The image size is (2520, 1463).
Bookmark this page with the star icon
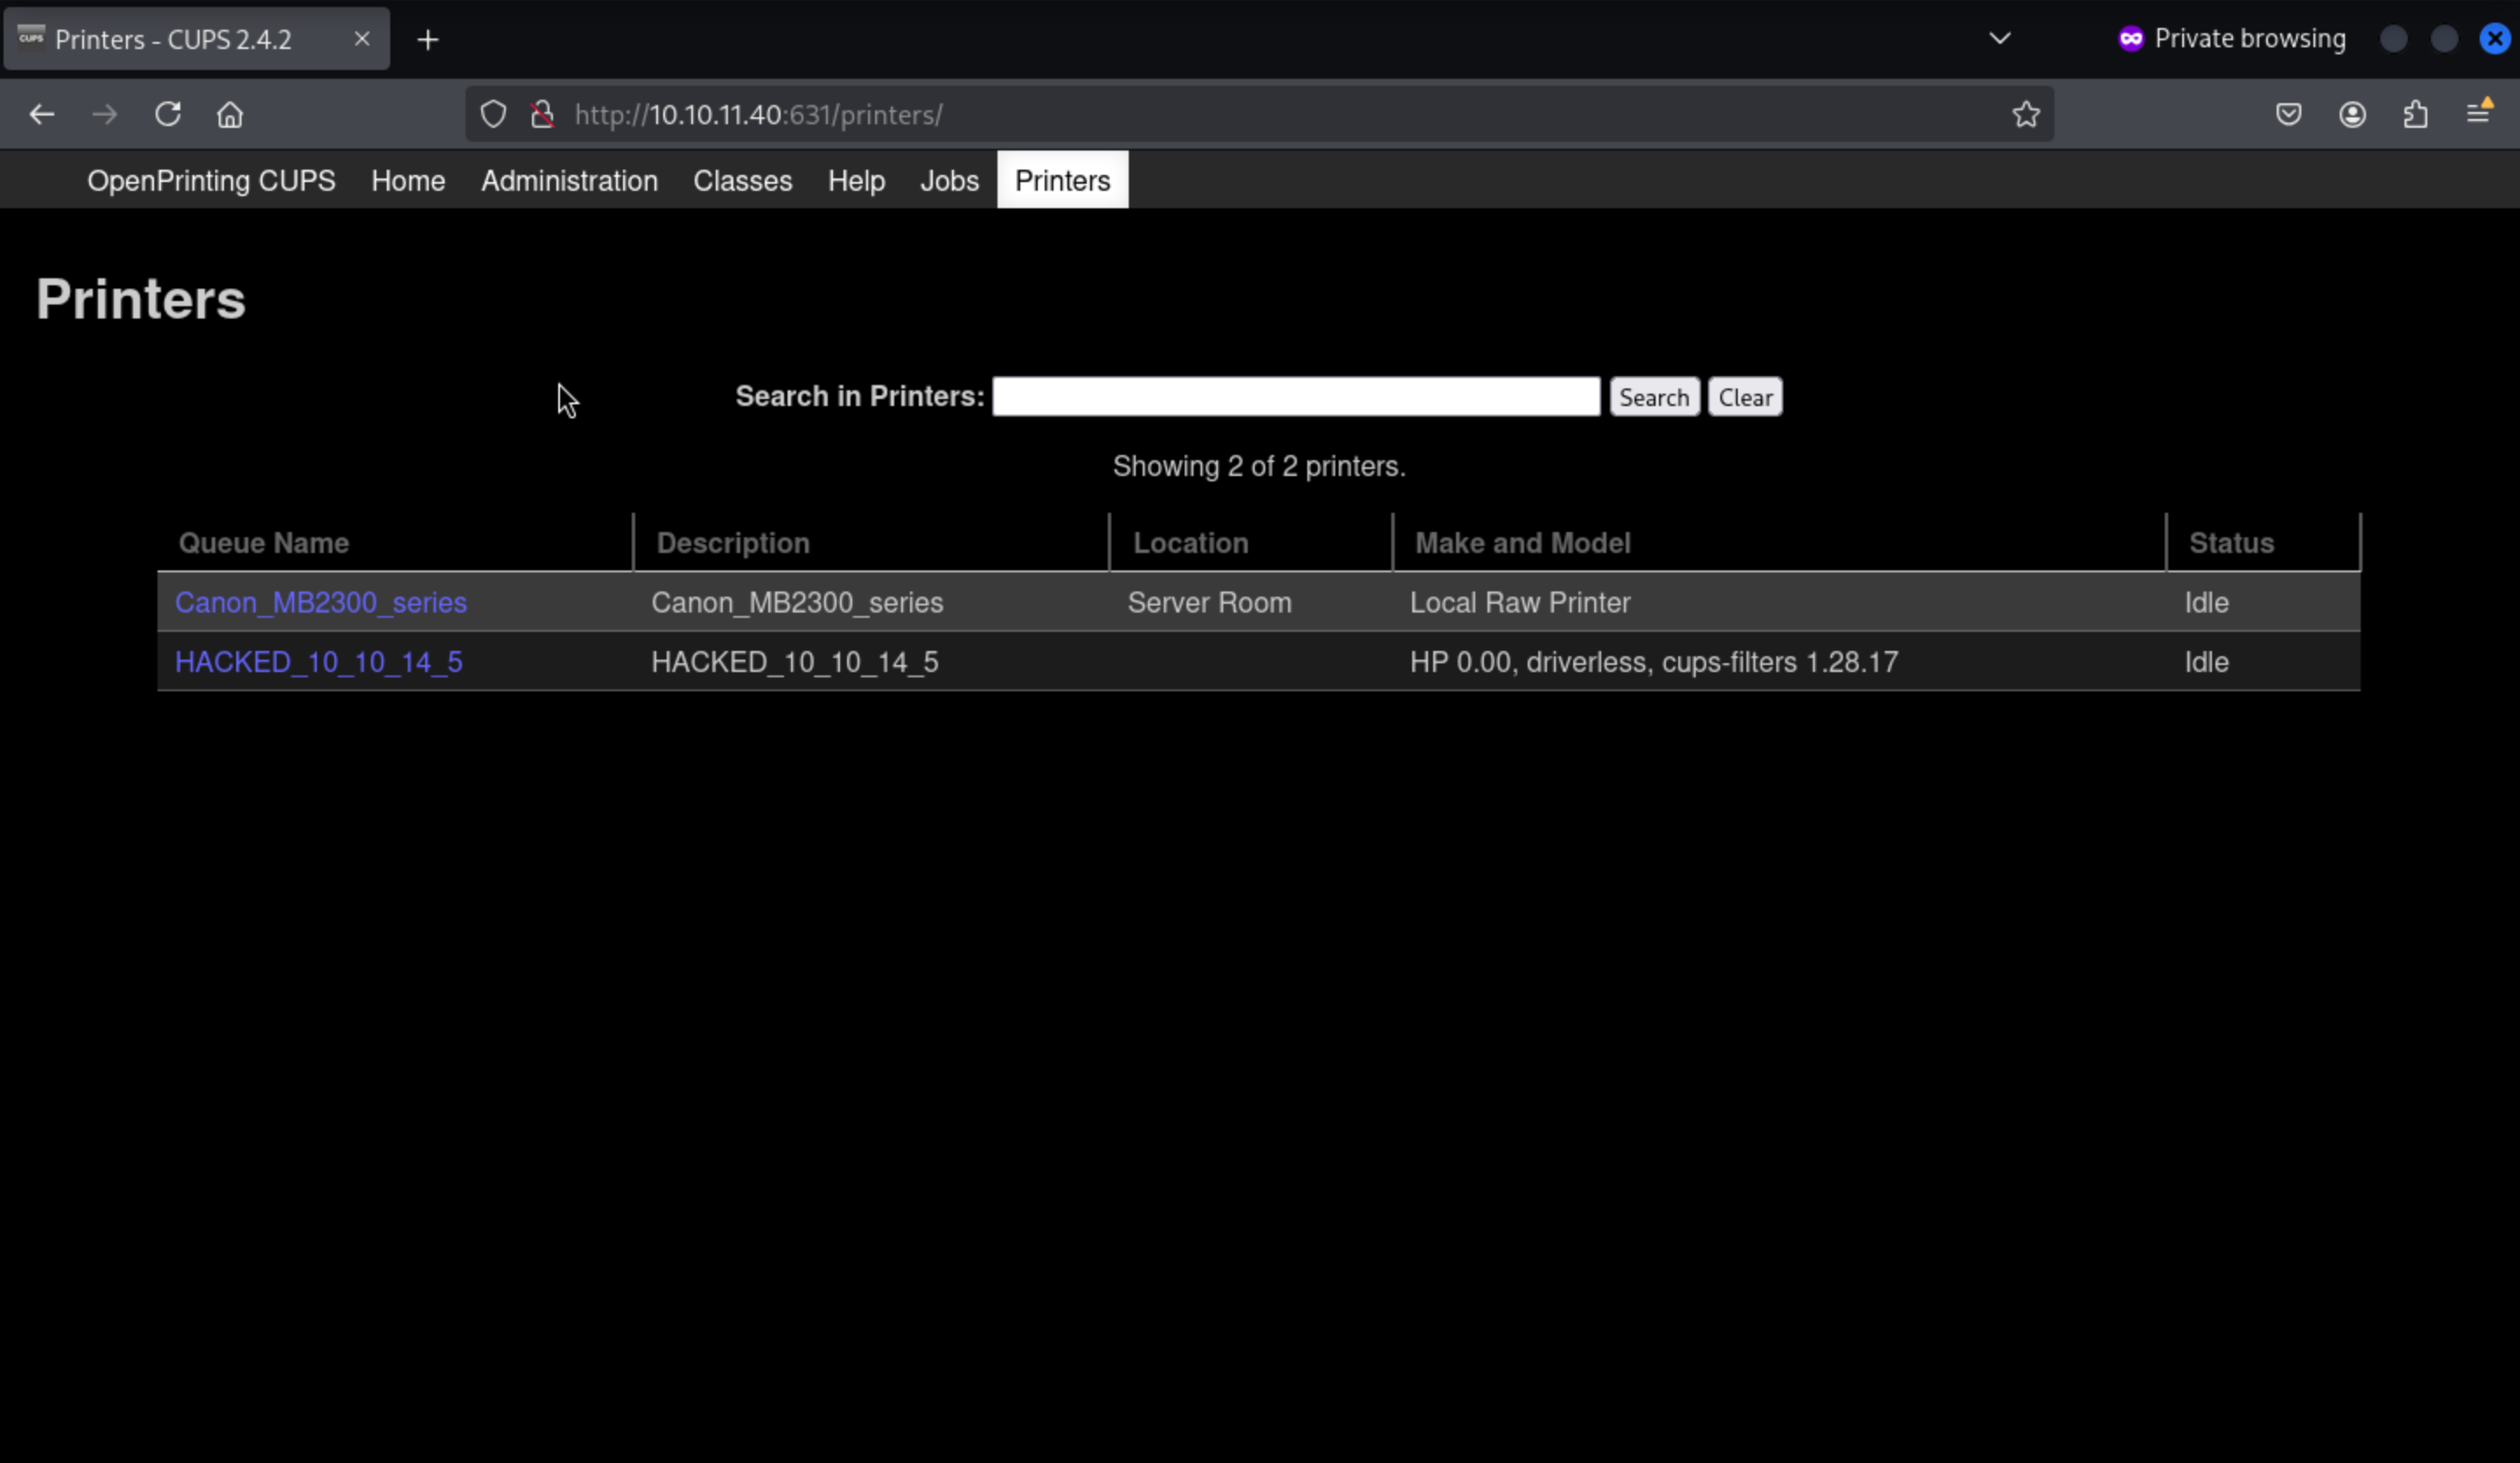[2026, 114]
